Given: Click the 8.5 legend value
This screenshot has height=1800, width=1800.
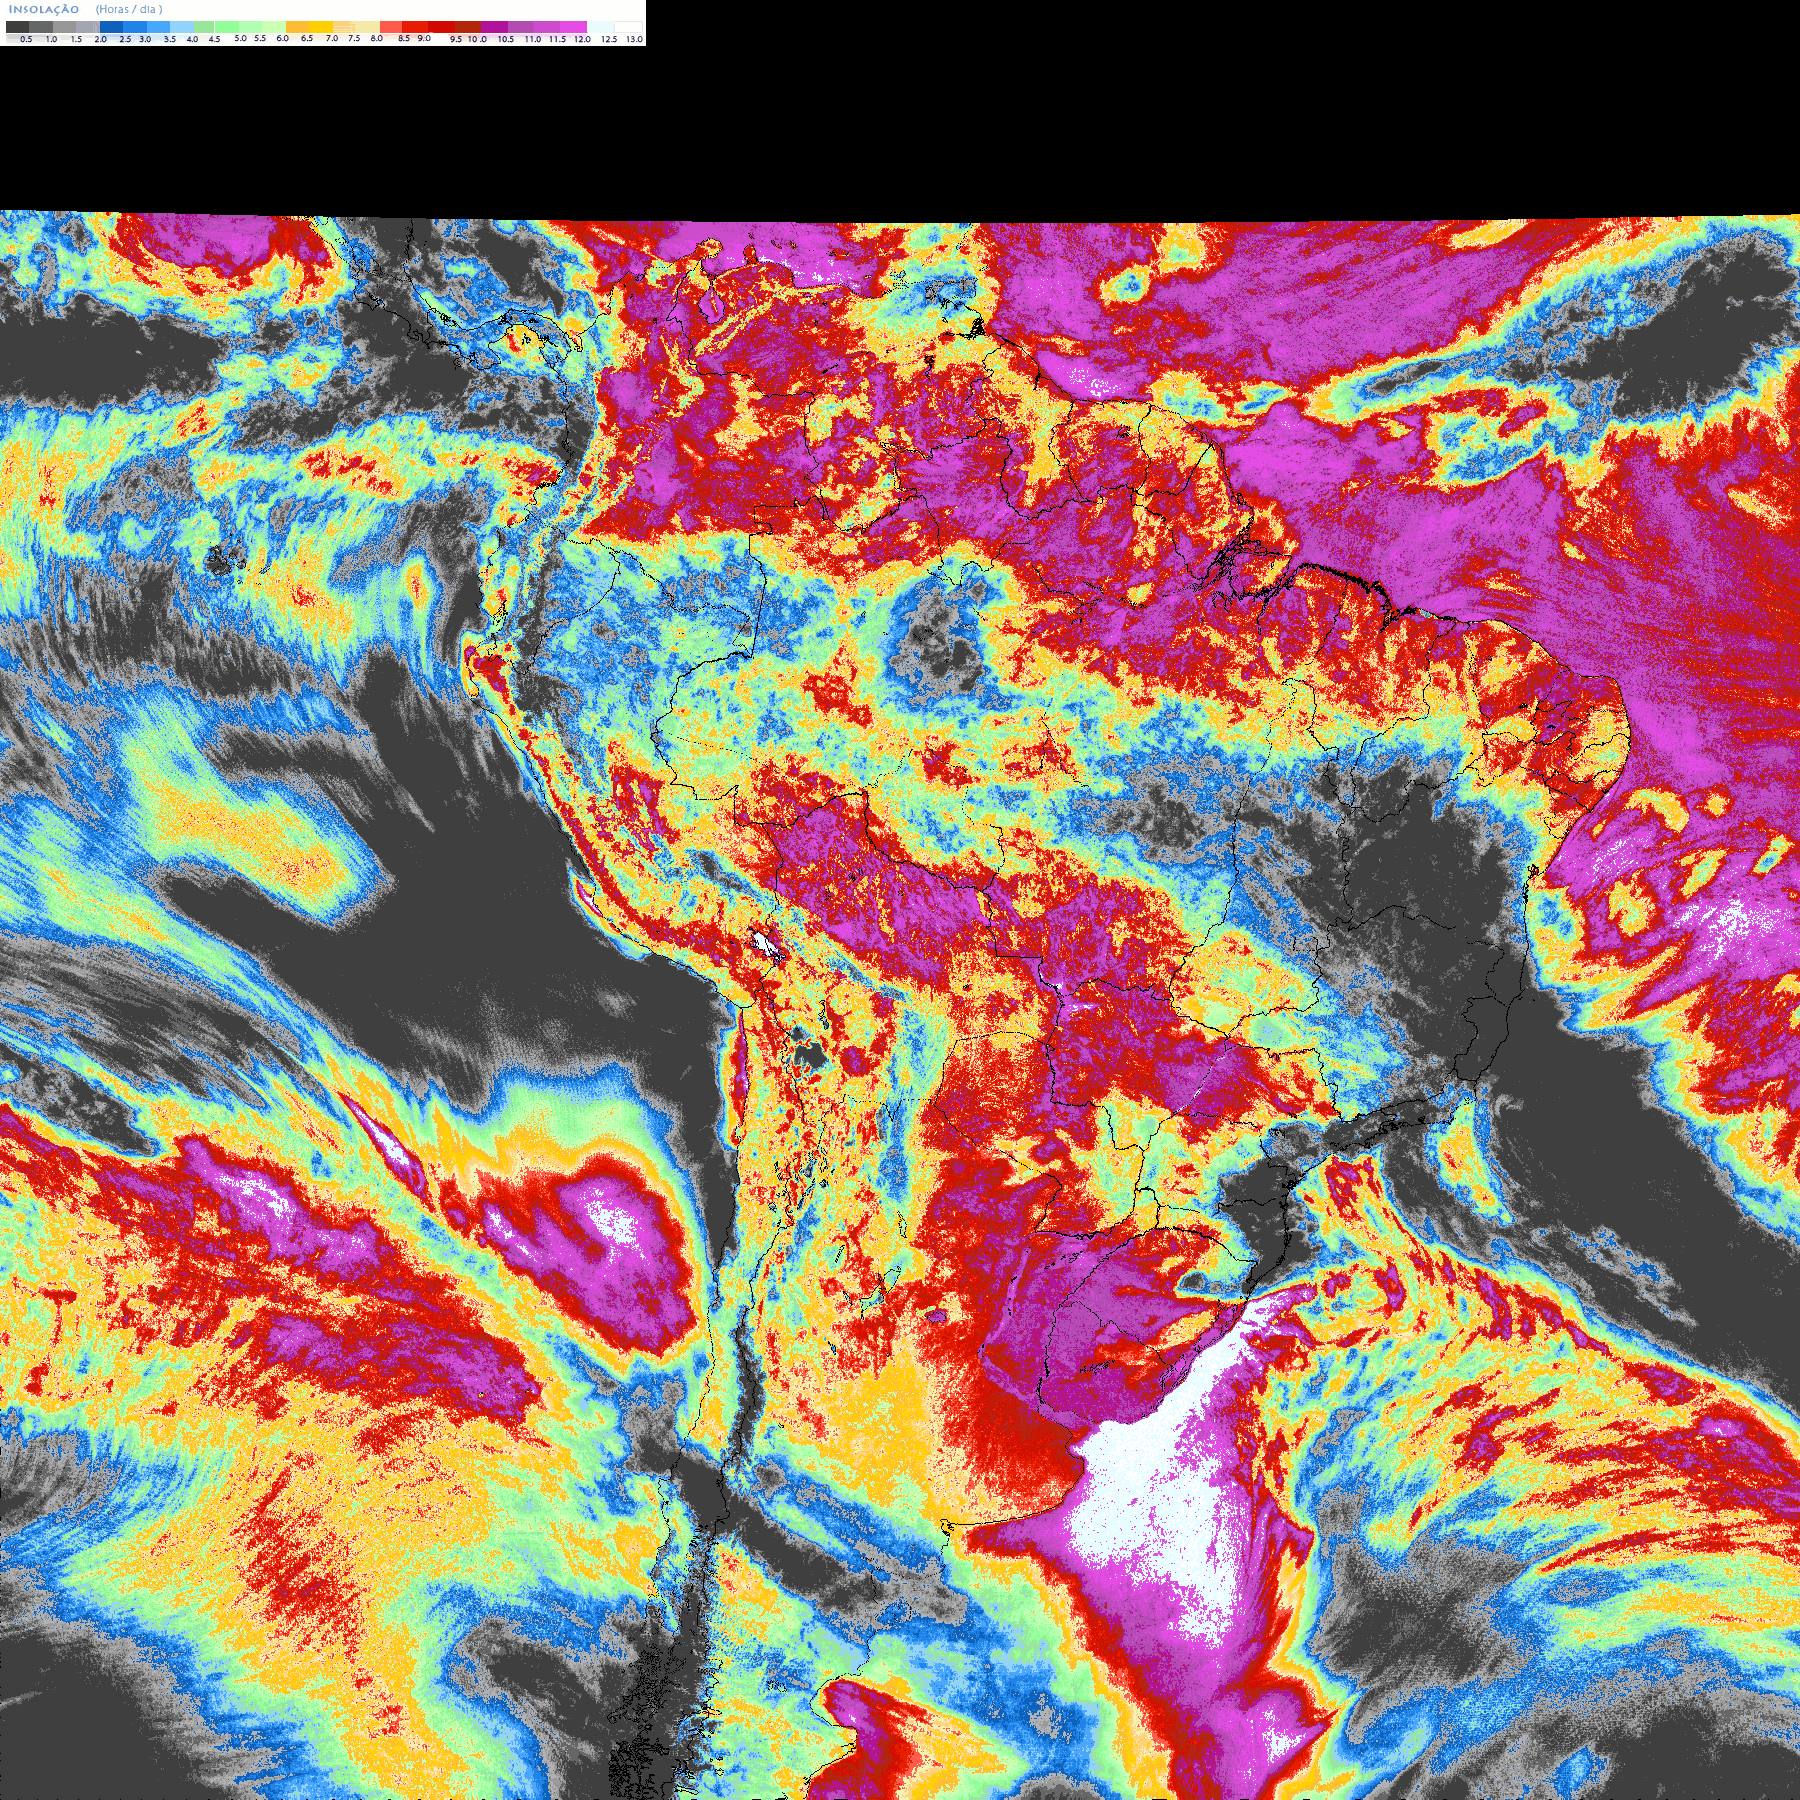Looking at the screenshot, I should coord(404,38).
